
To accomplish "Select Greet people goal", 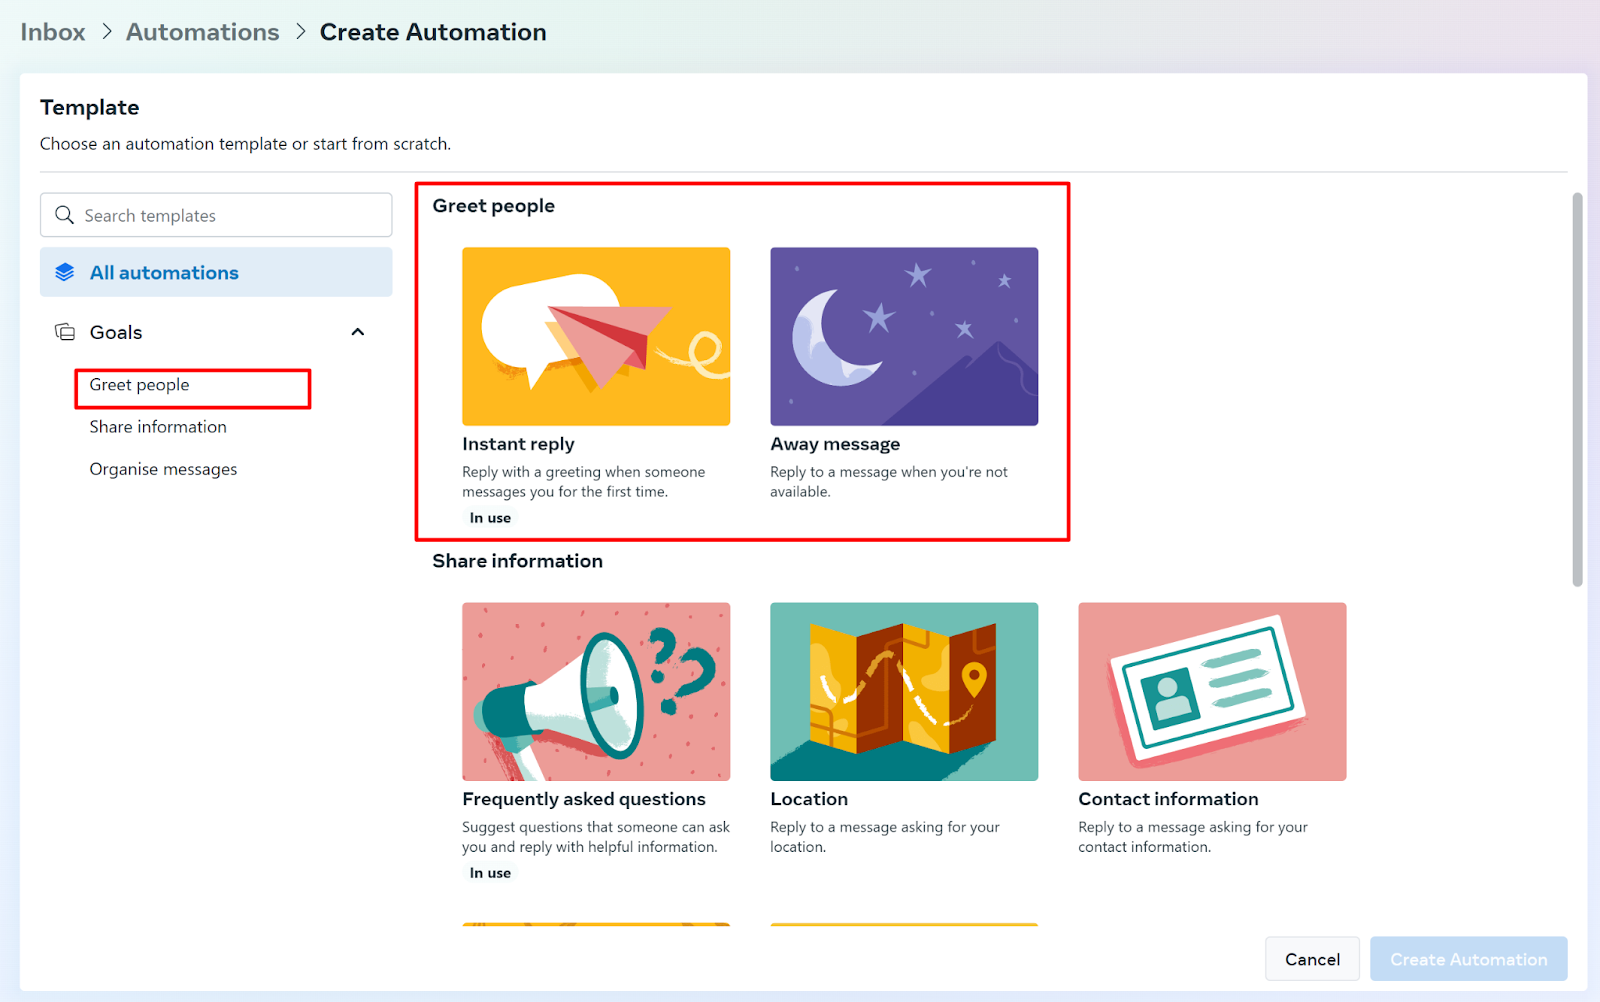I will 139,385.
